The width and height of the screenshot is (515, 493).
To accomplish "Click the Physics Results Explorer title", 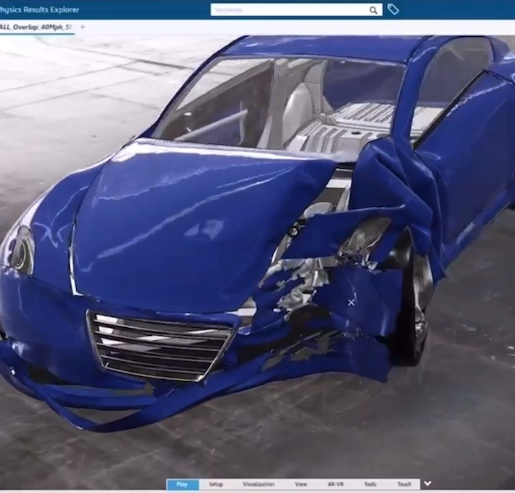I will pyautogui.click(x=39, y=10).
